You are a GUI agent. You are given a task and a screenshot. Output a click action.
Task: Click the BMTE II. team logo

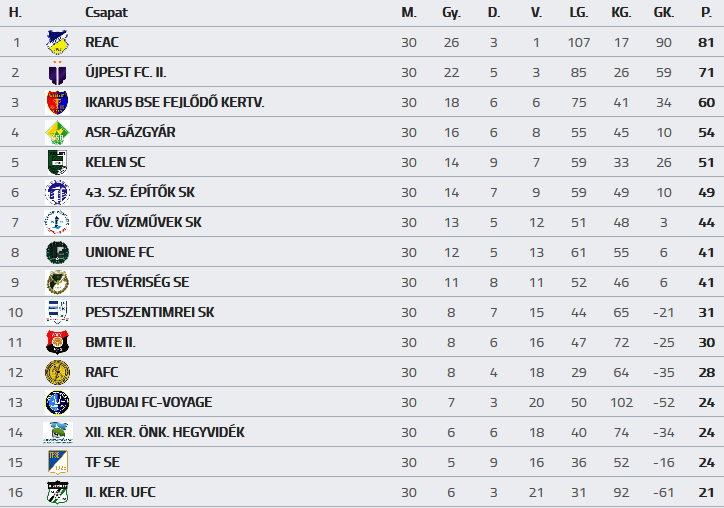(57, 342)
